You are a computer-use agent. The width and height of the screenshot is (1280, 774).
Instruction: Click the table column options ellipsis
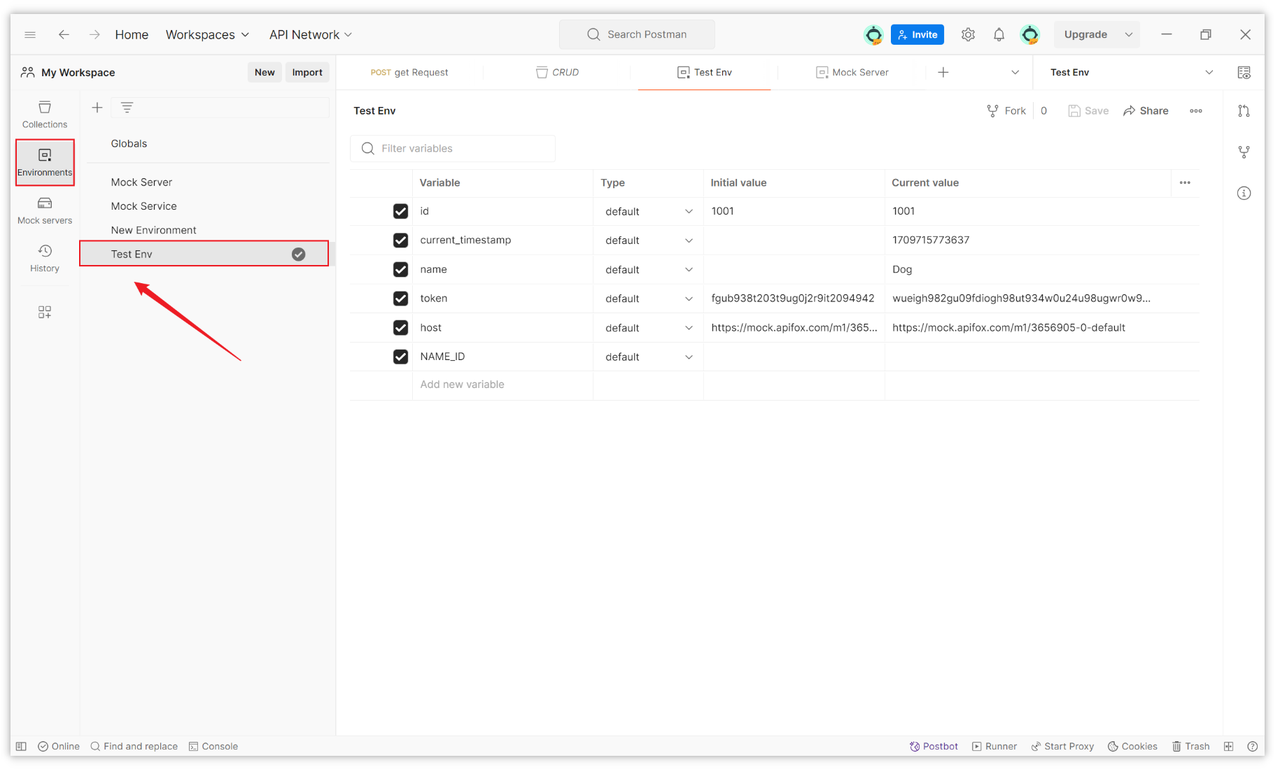(1185, 183)
